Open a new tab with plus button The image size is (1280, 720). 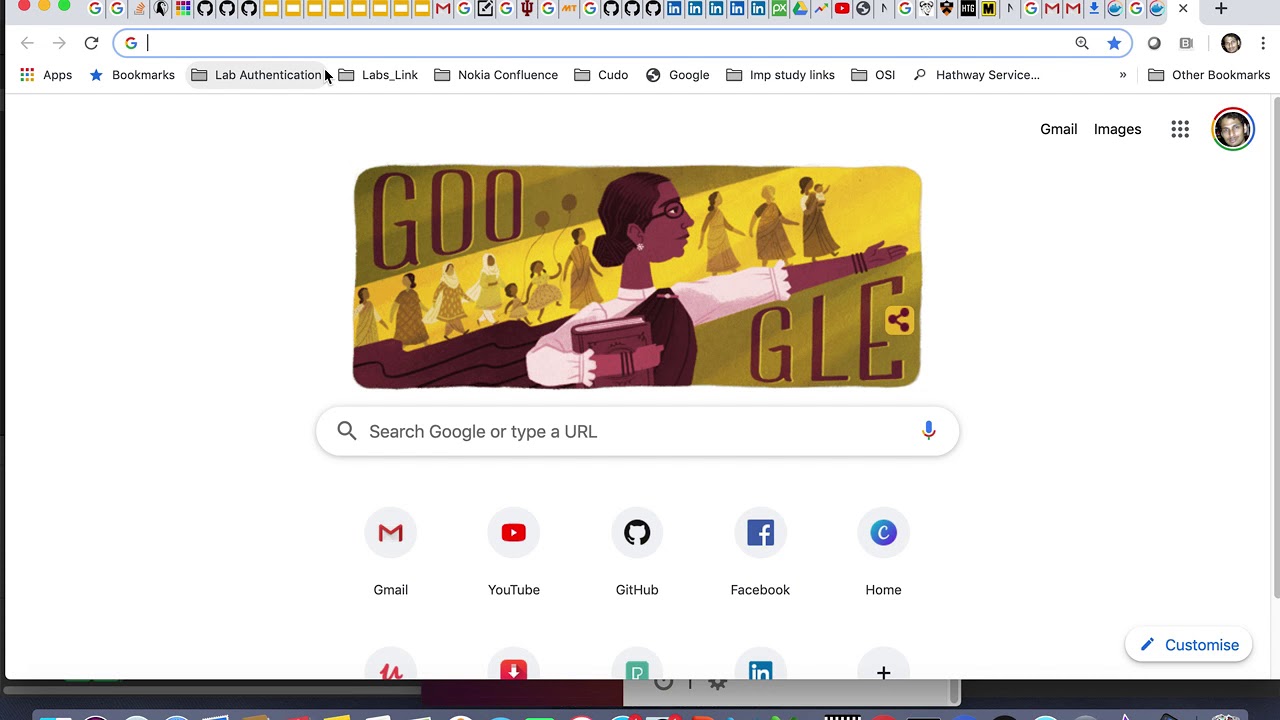tap(1221, 9)
